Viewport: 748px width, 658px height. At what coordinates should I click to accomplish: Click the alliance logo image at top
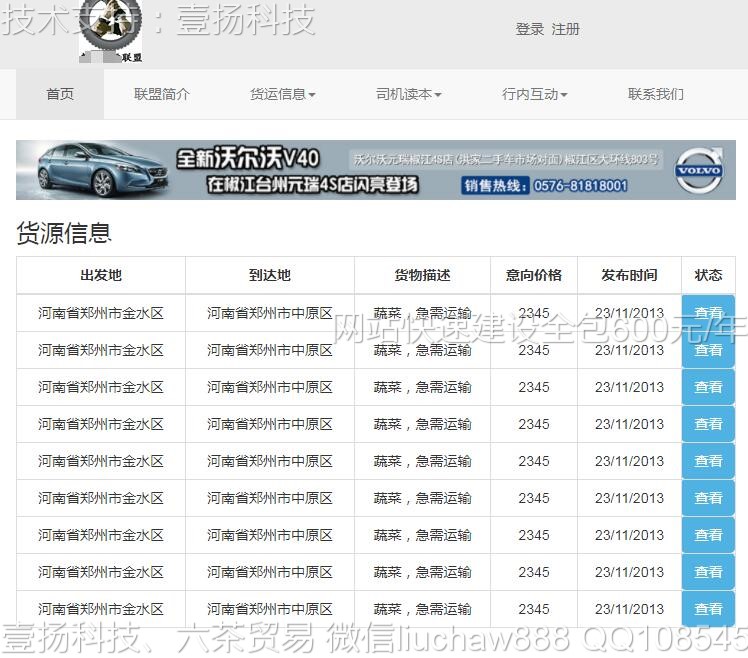111,31
